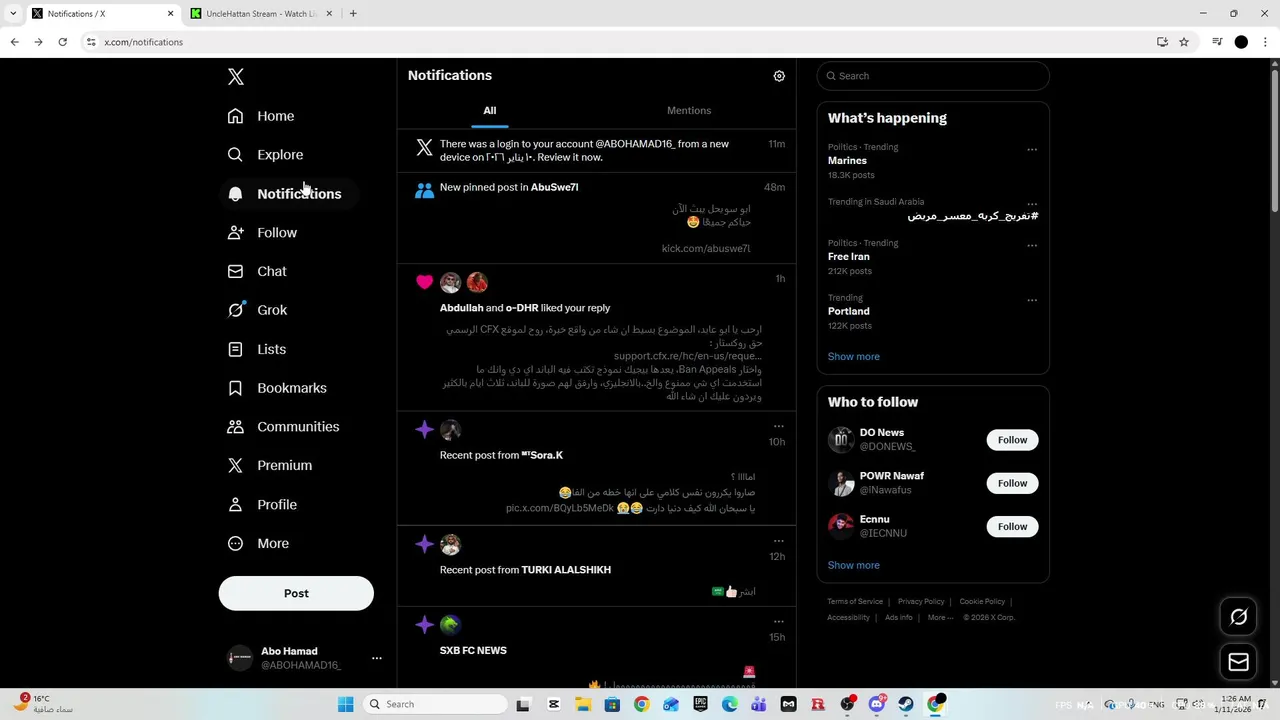The height and width of the screenshot is (720, 1280).
Task: Open the floating messages envelope button
Action: point(1238,662)
